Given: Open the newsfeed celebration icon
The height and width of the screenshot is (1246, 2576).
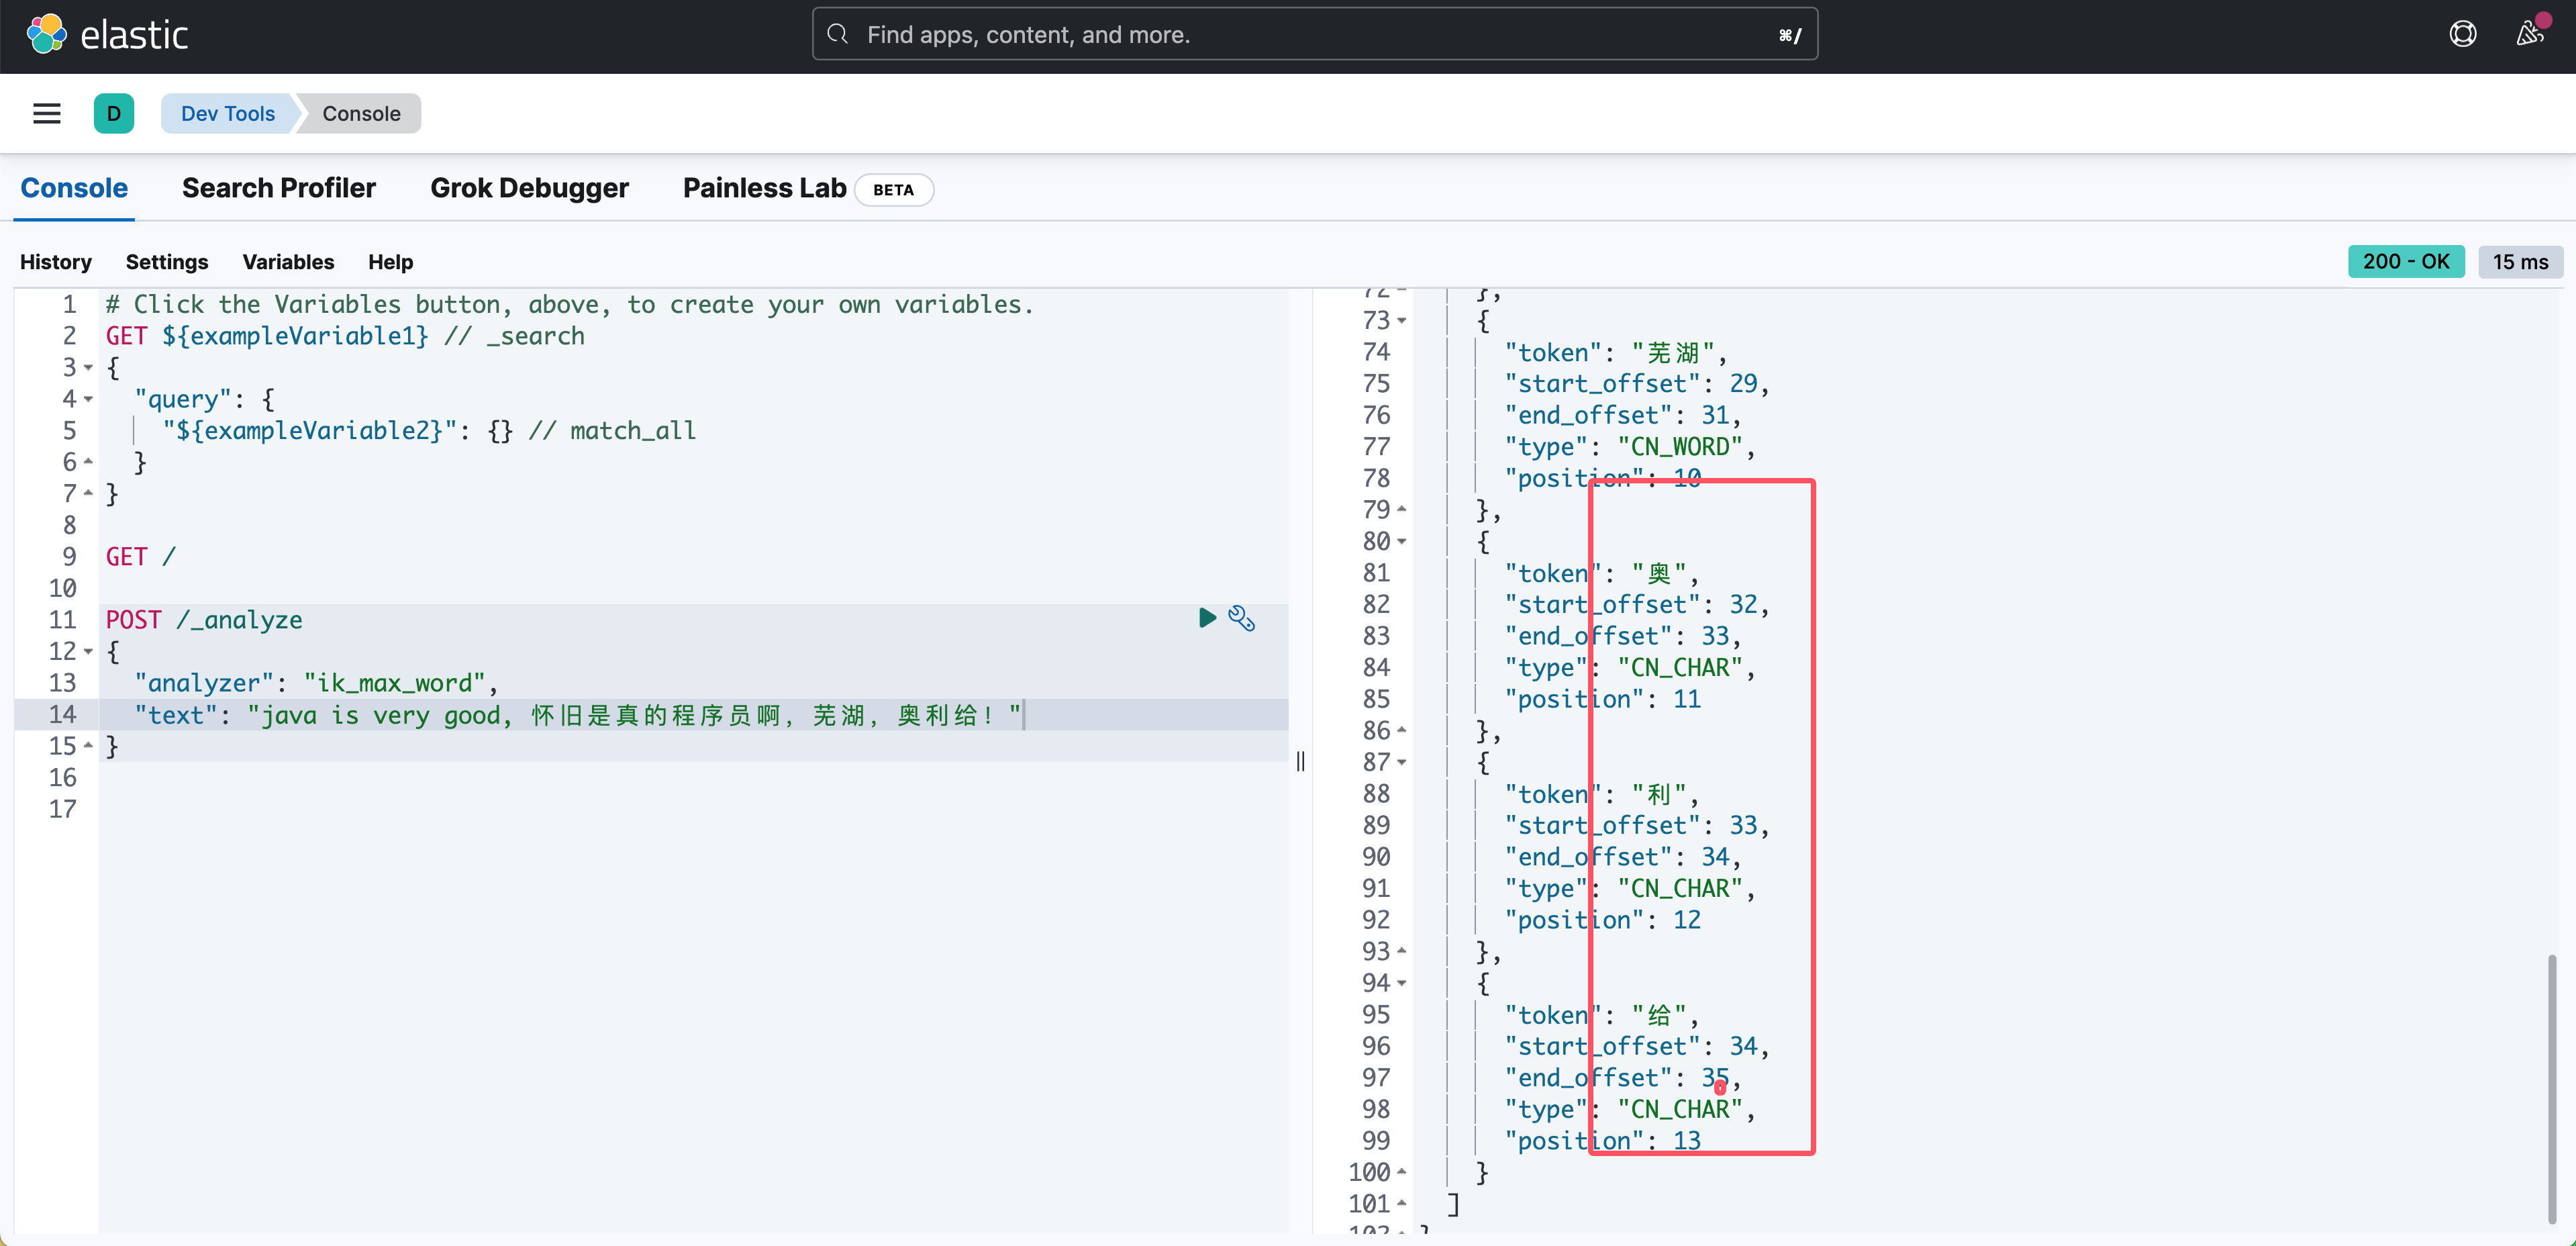Looking at the screenshot, I should (2530, 35).
